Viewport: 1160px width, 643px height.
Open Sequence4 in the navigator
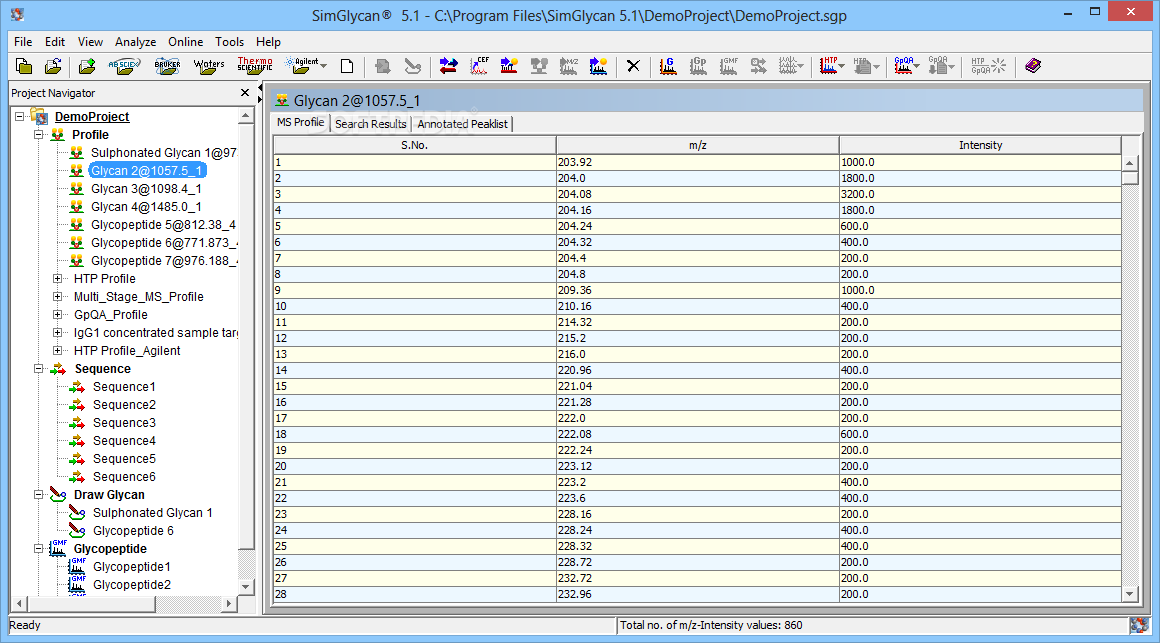click(x=124, y=440)
